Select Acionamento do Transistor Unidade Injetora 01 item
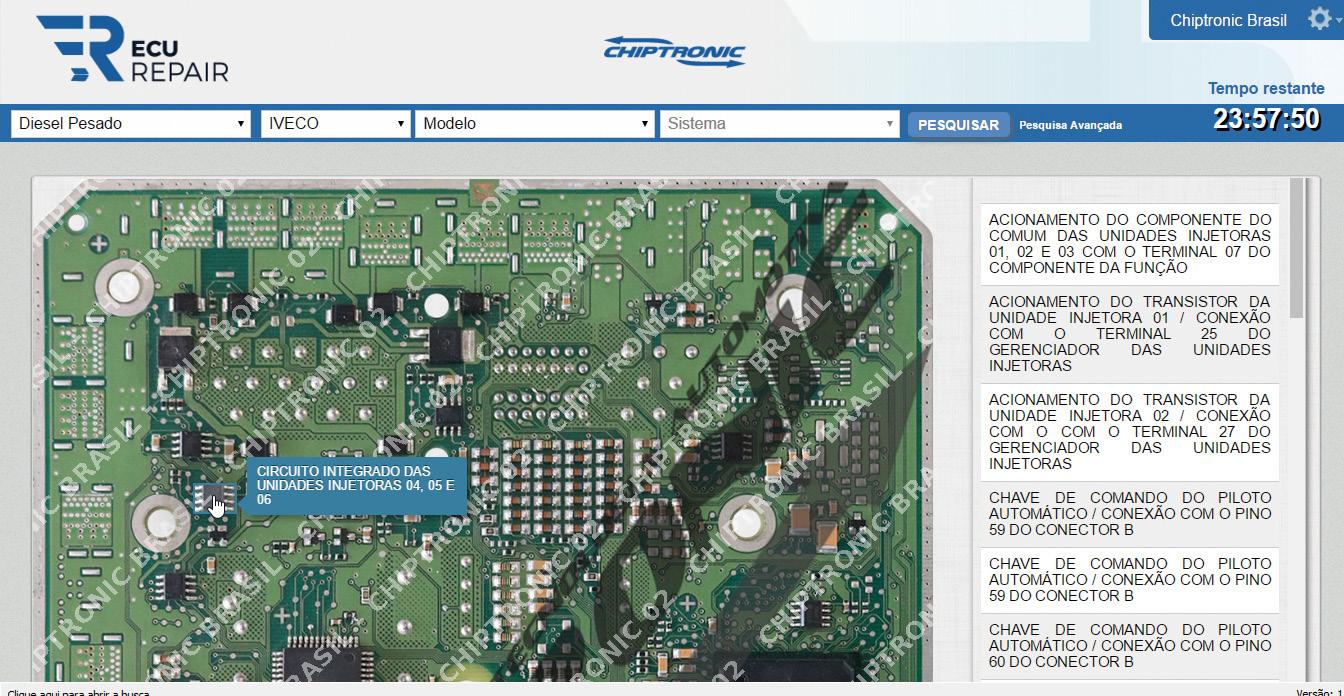Image resolution: width=1344 pixels, height=696 pixels. [x=1130, y=334]
